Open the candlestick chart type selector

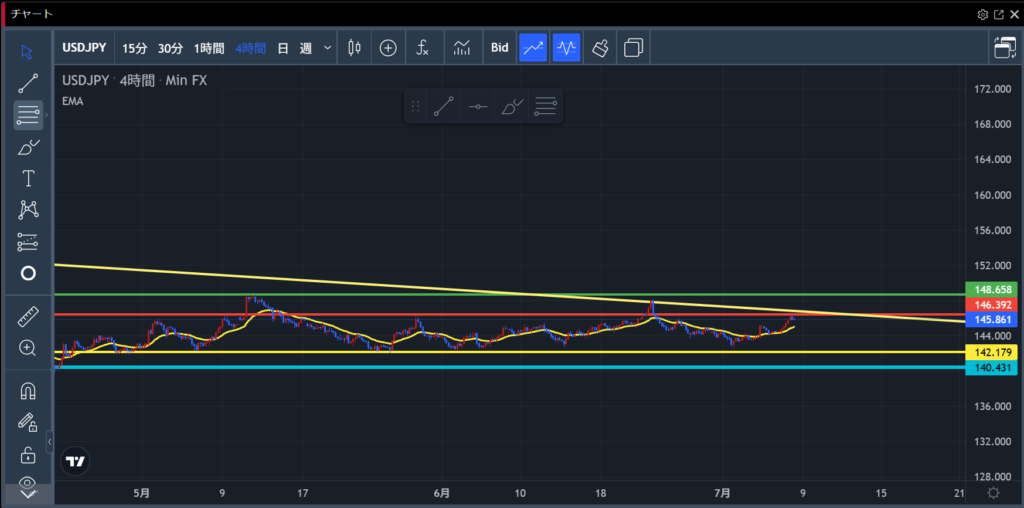(354, 48)
